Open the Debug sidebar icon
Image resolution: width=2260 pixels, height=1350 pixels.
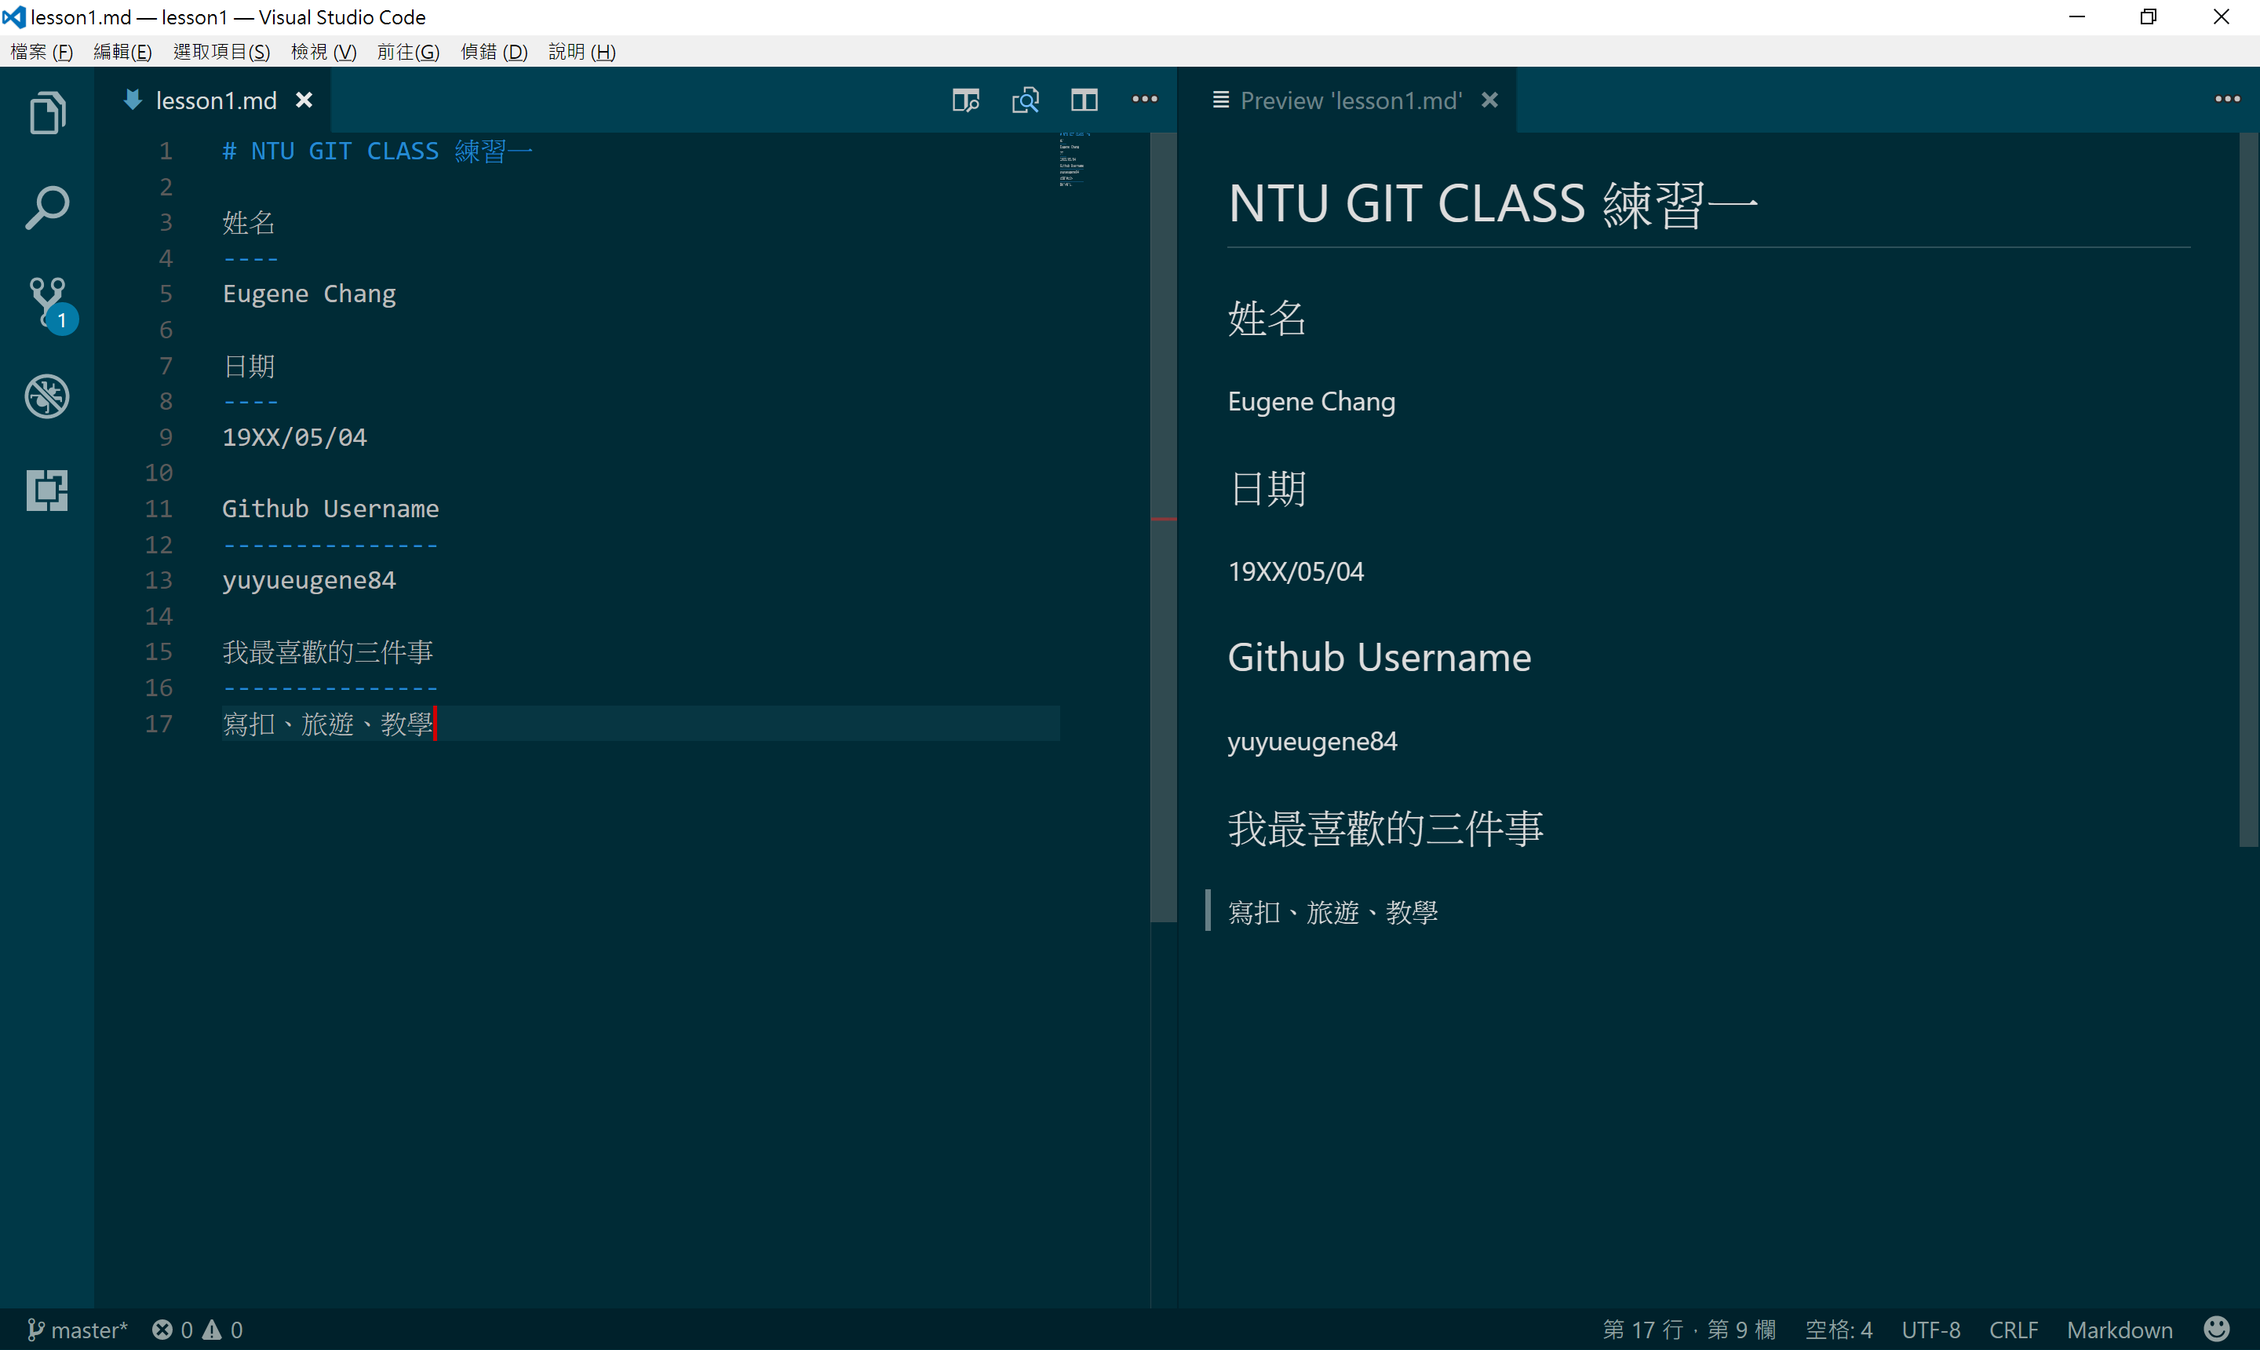(47, 396)
